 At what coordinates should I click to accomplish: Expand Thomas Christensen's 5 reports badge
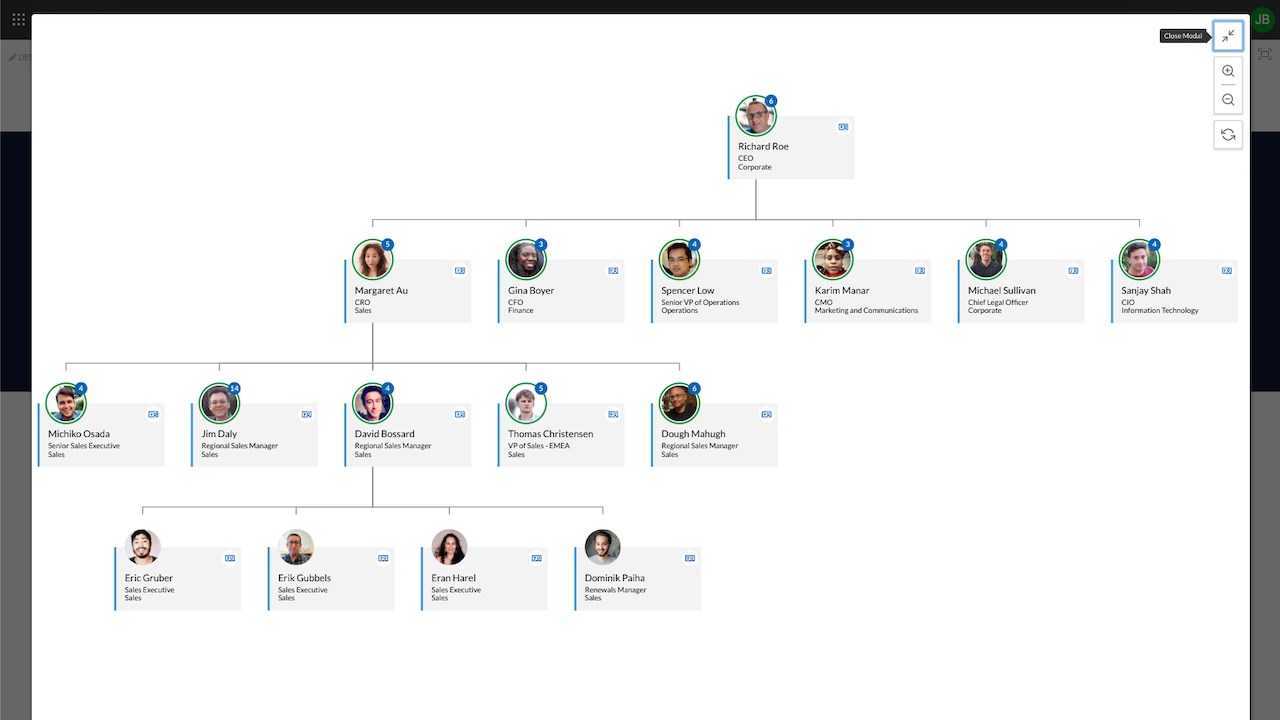[541, 388]
